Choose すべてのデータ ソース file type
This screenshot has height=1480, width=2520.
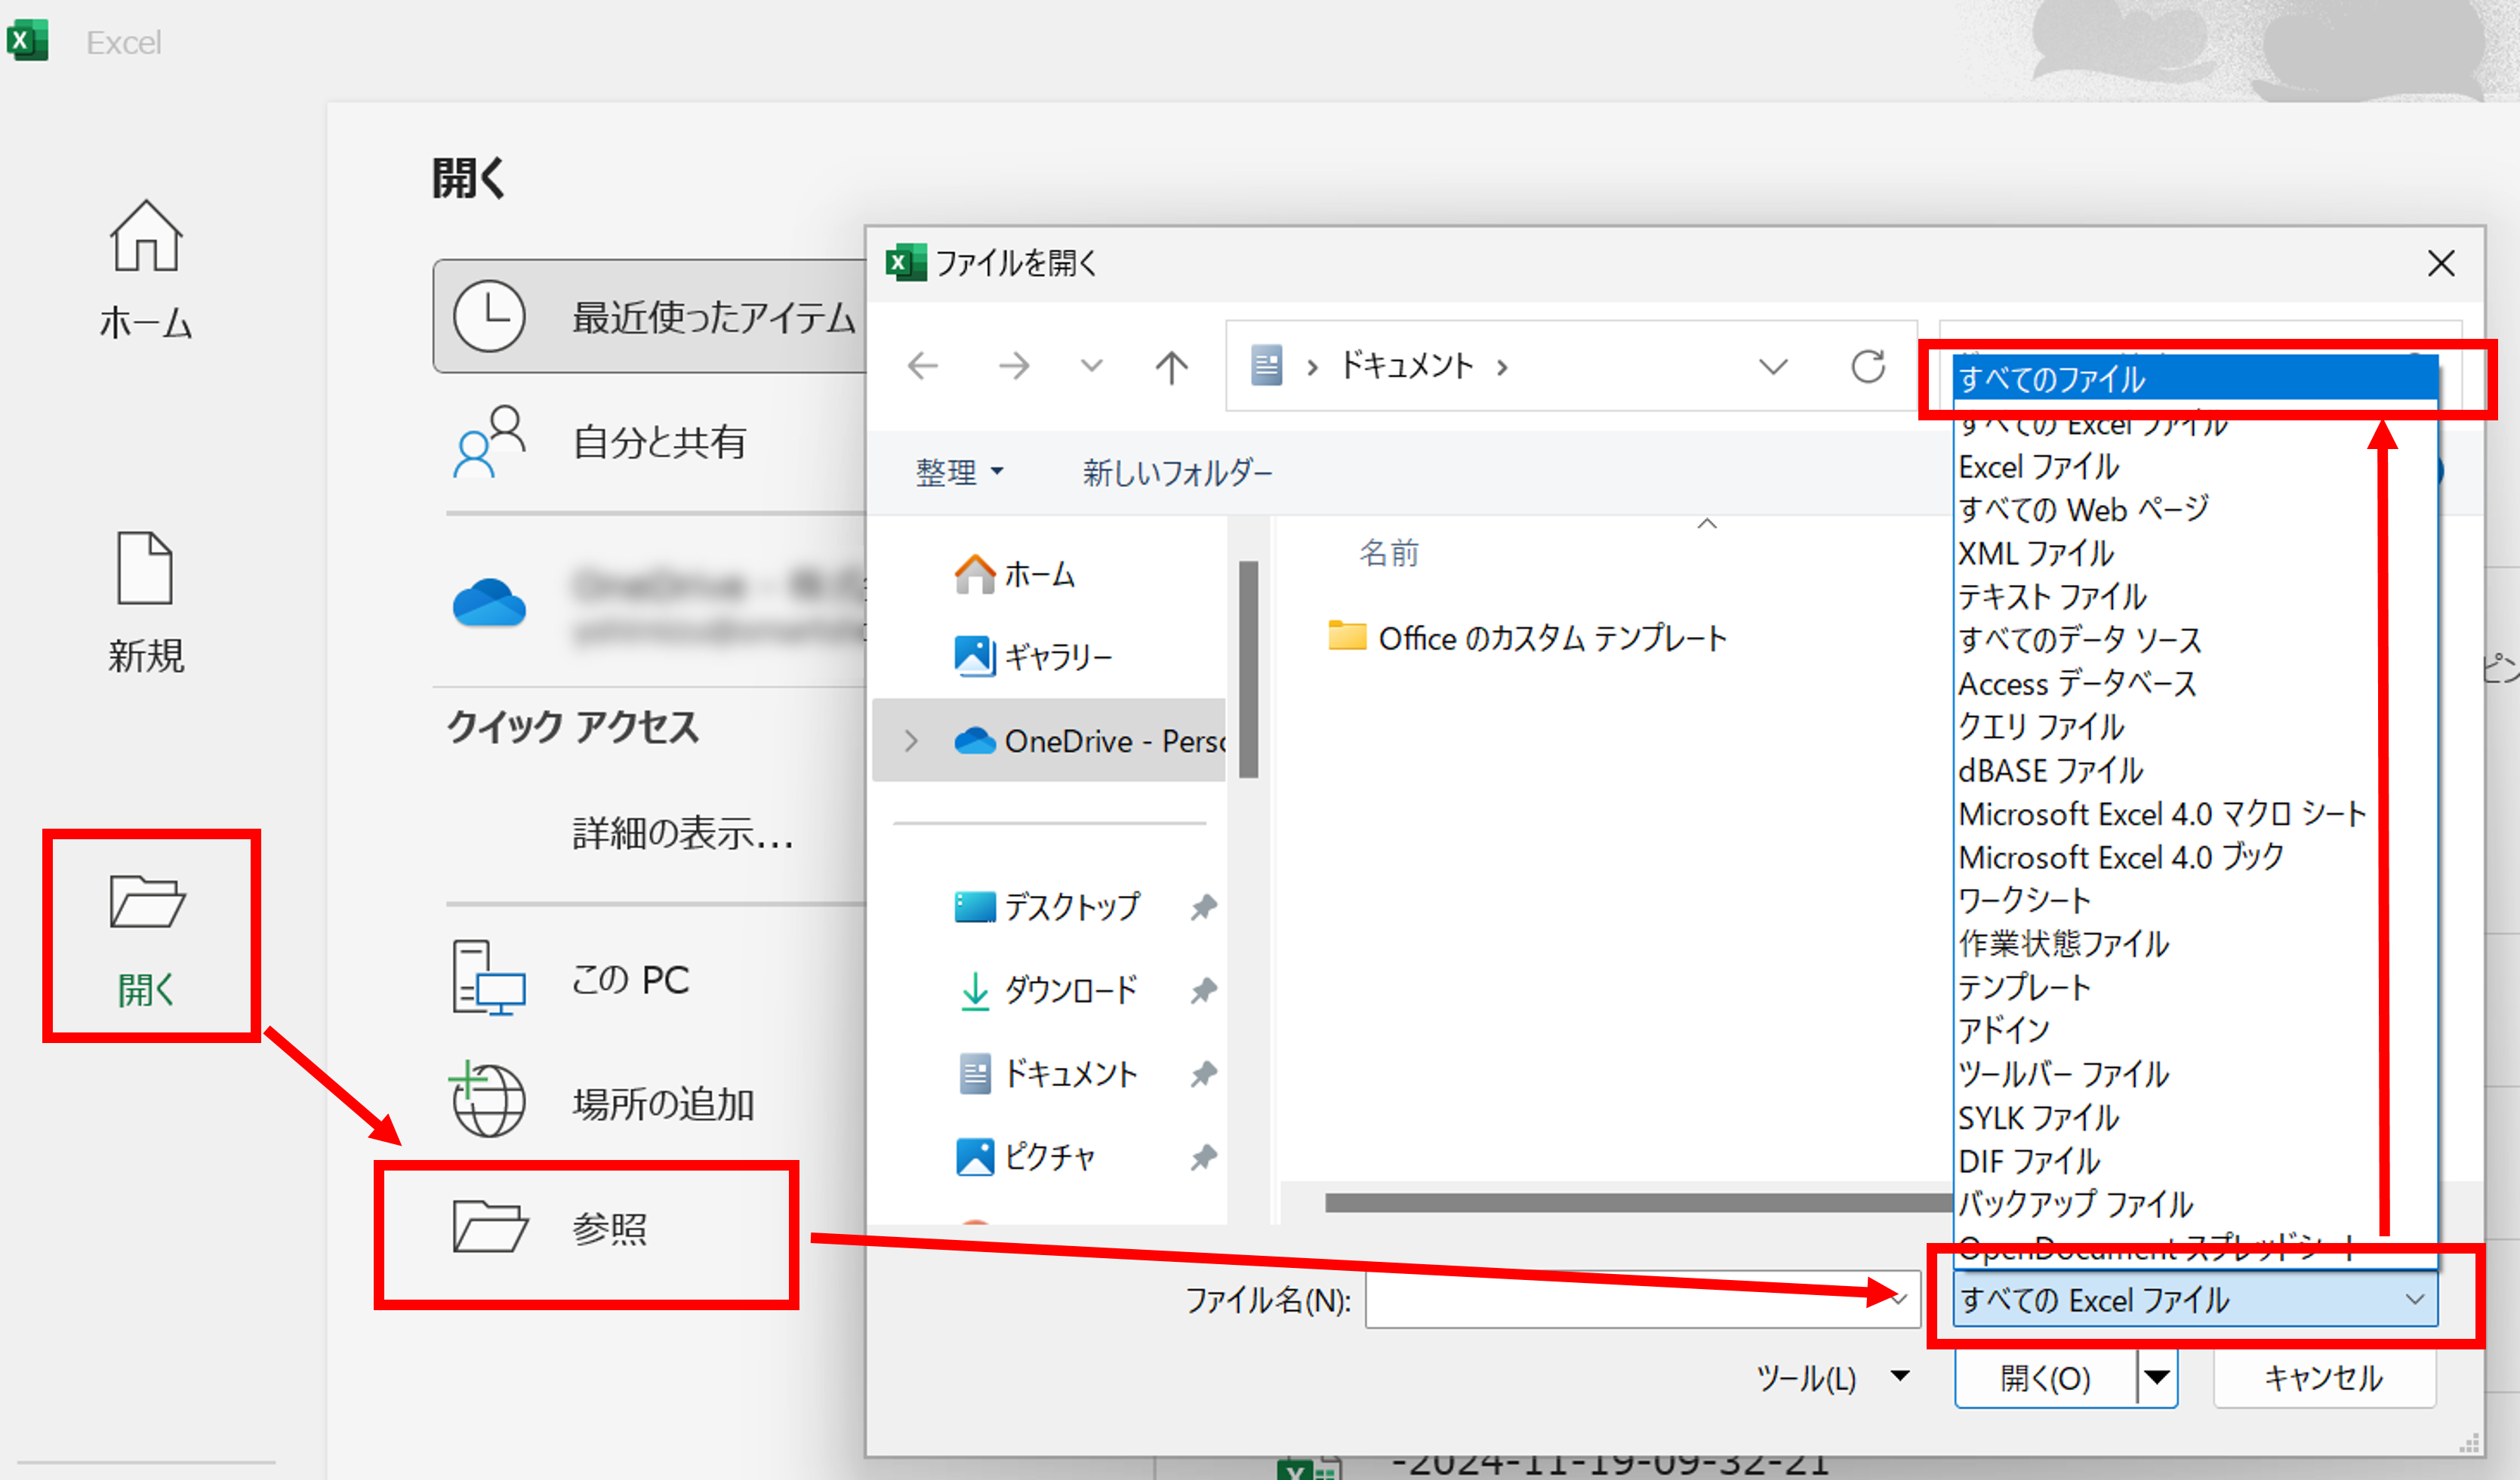[2195, 639]
